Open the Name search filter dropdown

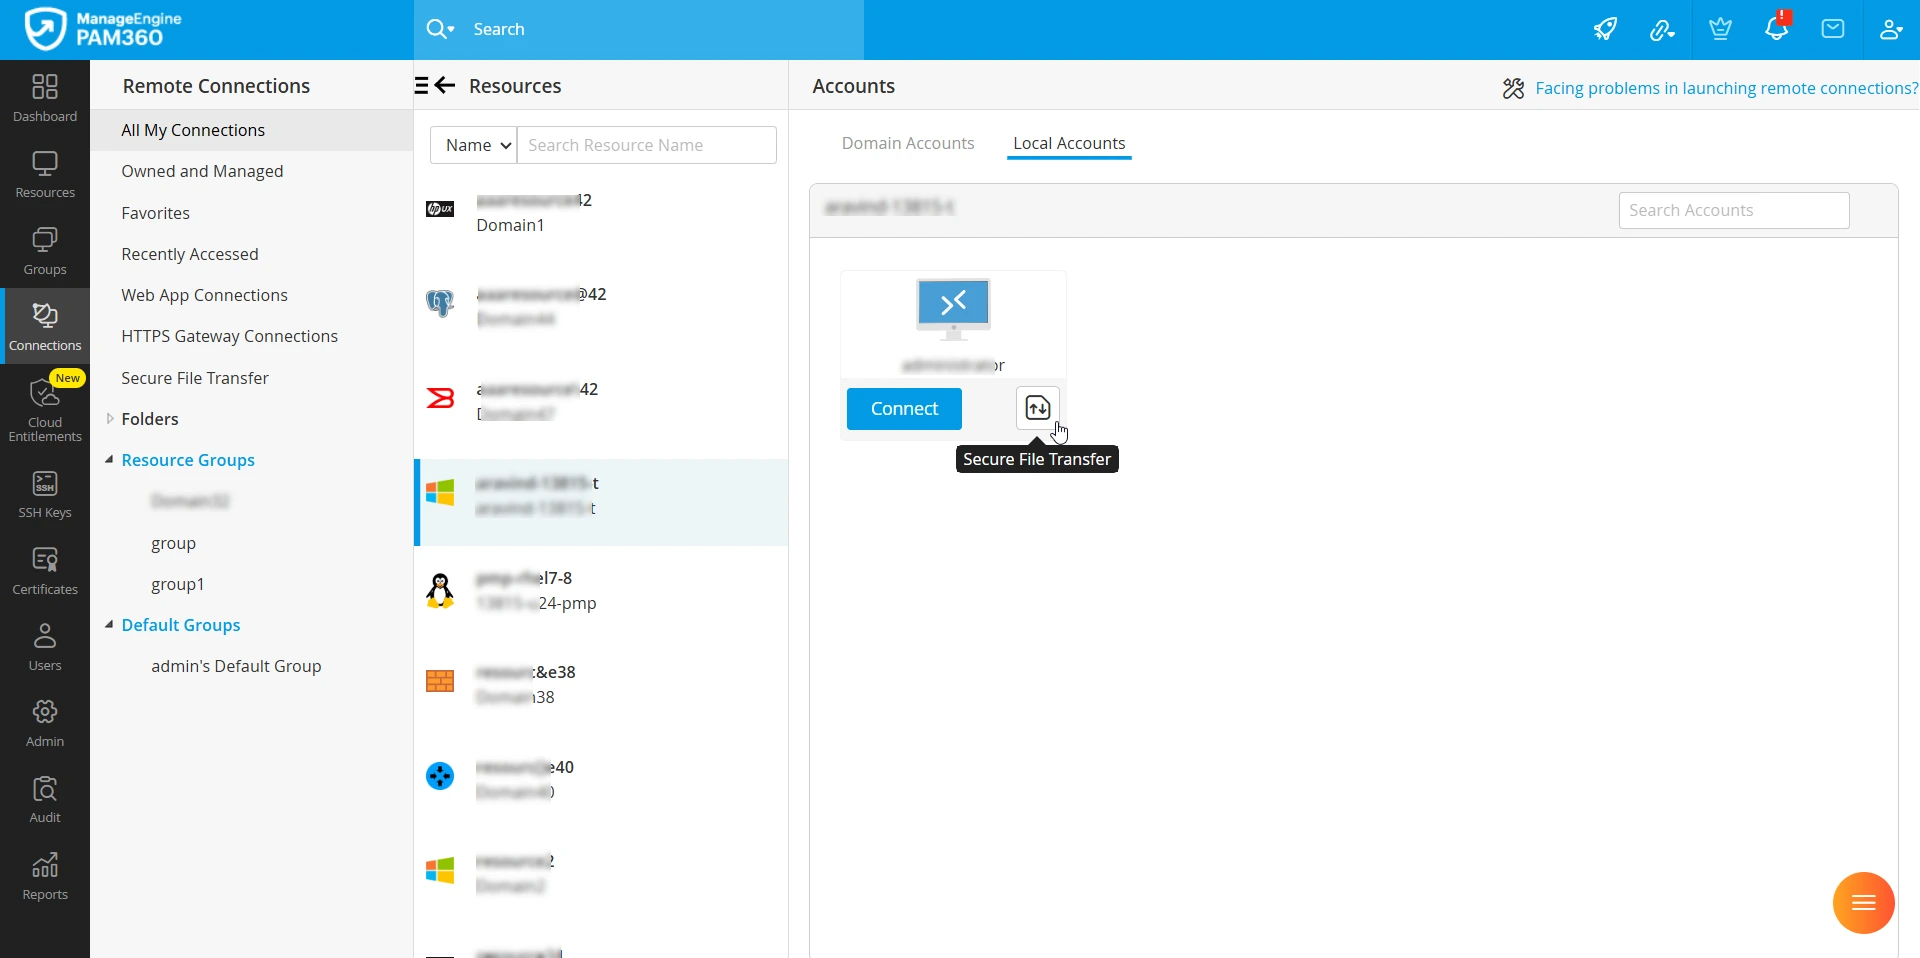coord(474,145)
